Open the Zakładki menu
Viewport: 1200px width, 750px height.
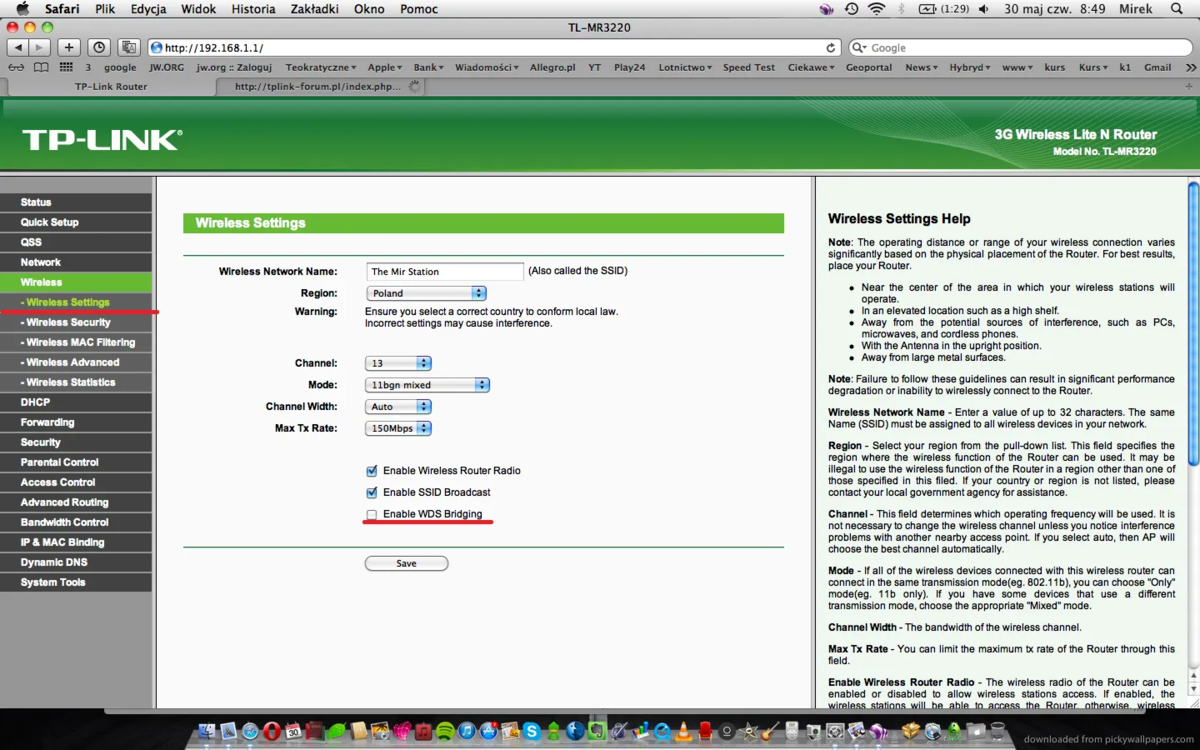[314, 9]
